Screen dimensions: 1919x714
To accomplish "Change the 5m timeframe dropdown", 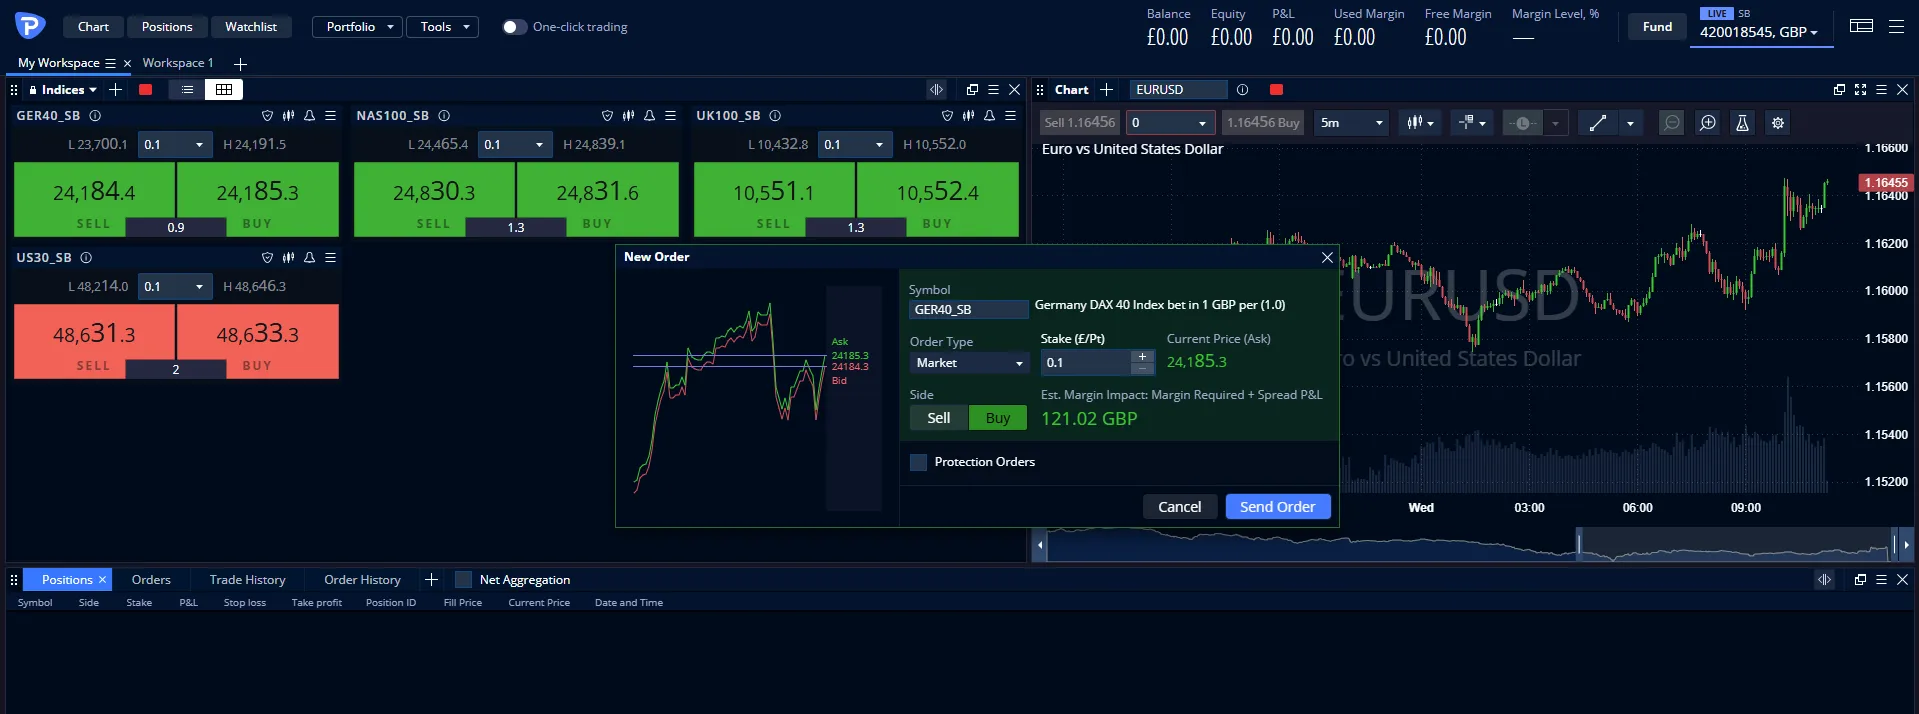I will coord(1352,123).
